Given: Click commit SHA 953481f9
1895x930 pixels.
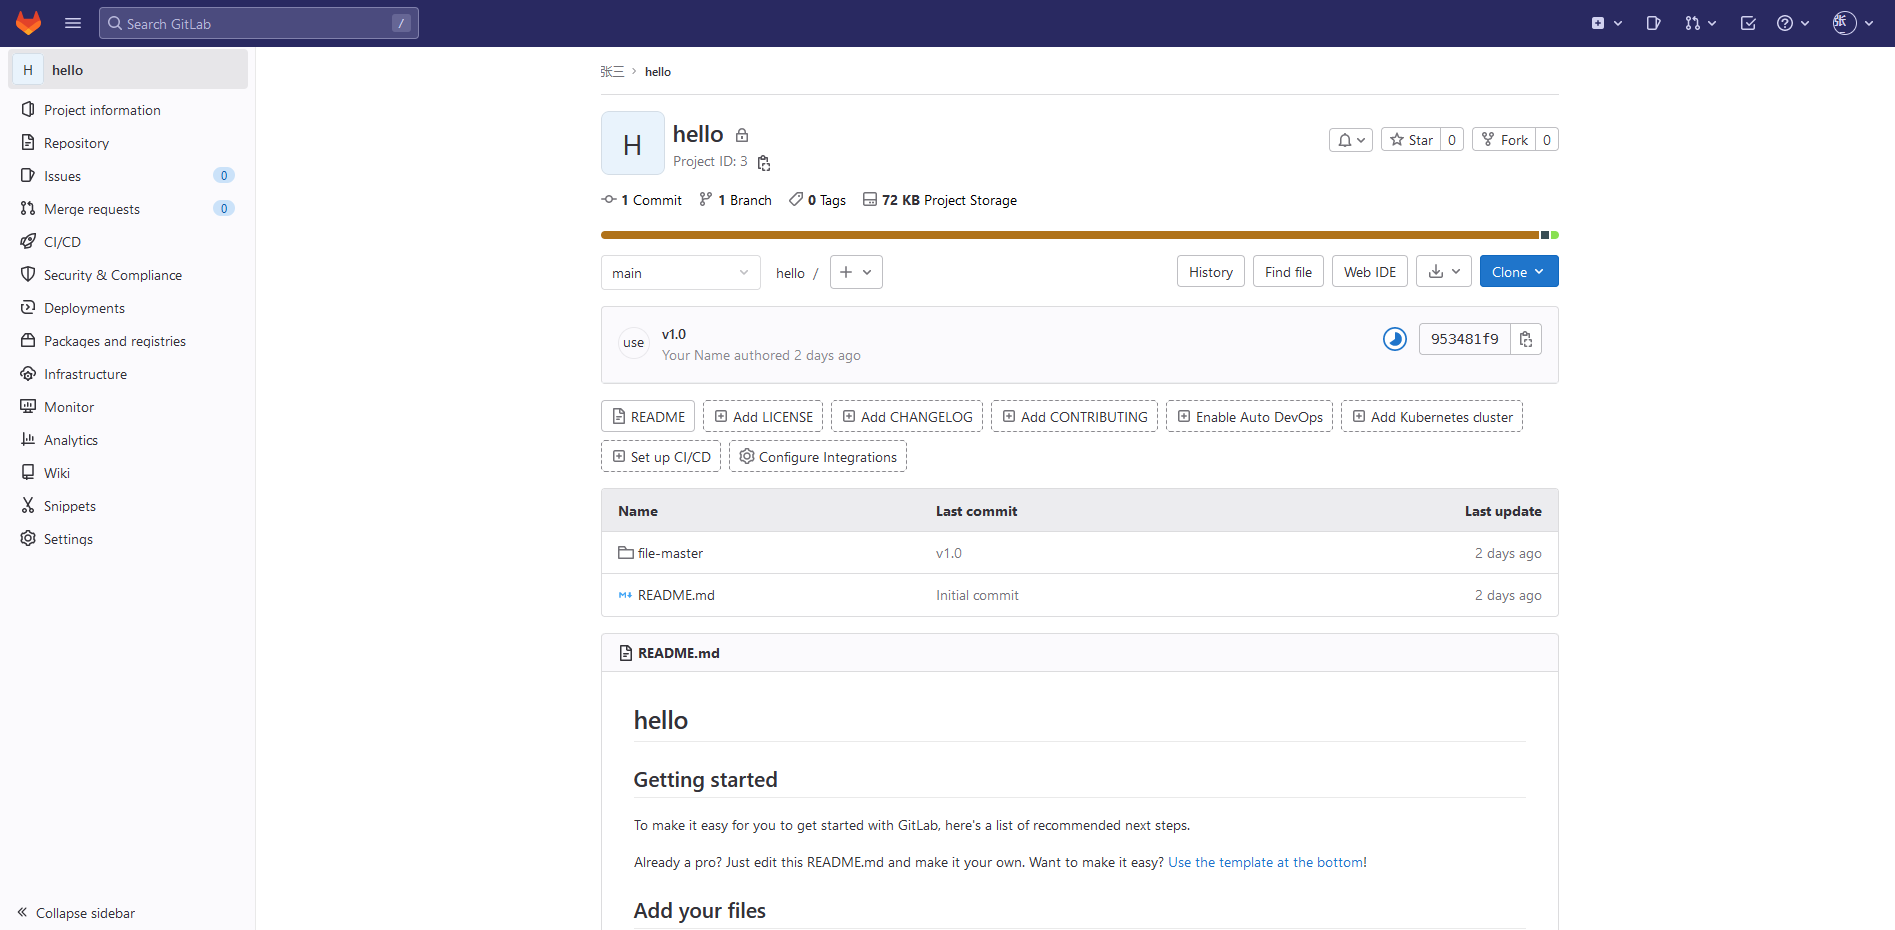Looking at the screenshot, I should tap(1464, 339).
